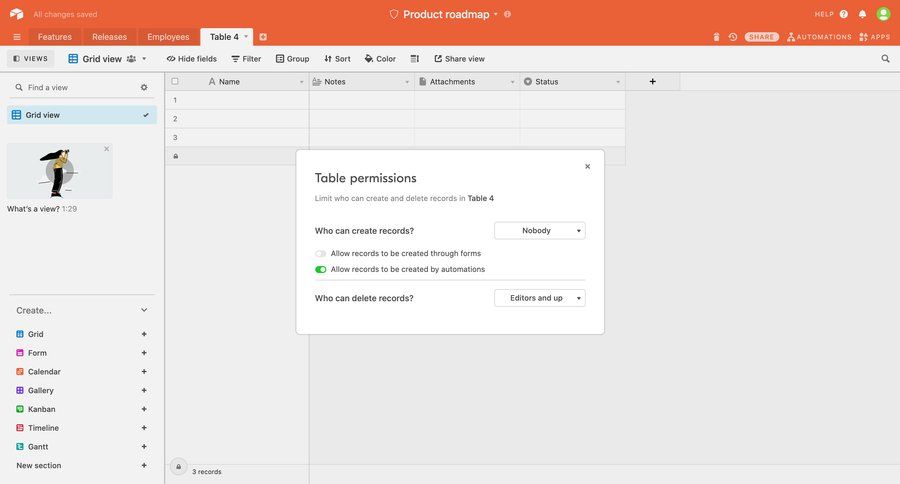Viewport: 900px width, 484px height.
Task: Click the Hide fields button
Action: click(x=192, y=59)
